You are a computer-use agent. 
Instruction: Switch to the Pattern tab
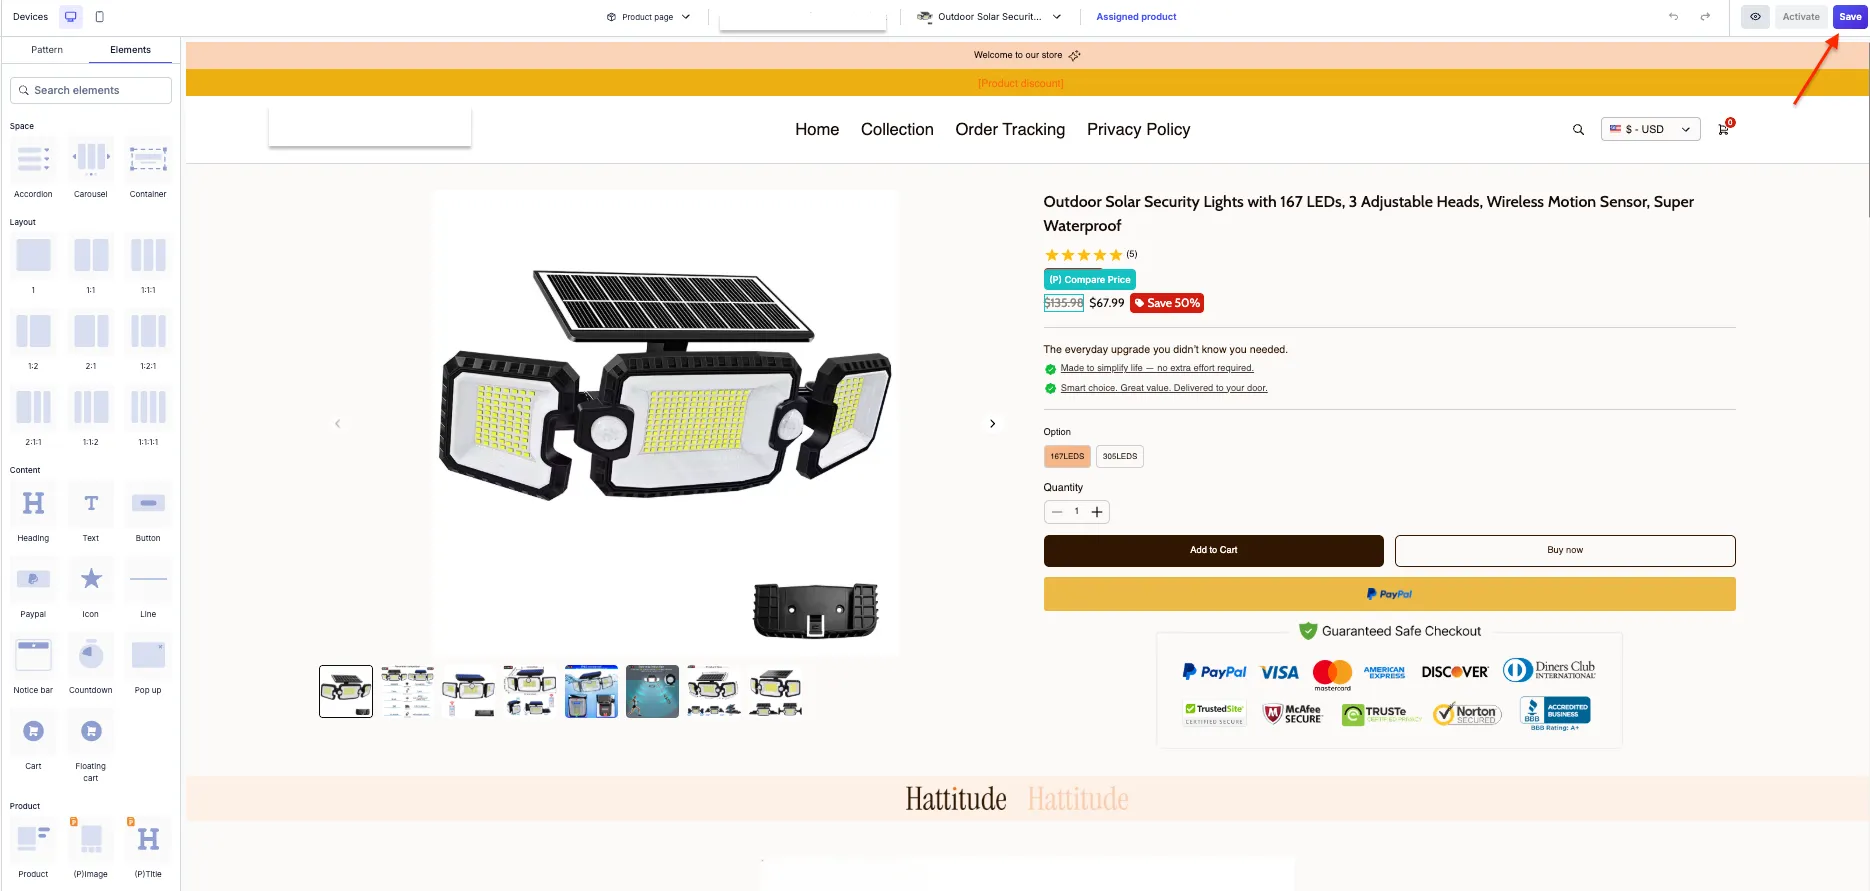pyautogui.click(x=47, y=50)
